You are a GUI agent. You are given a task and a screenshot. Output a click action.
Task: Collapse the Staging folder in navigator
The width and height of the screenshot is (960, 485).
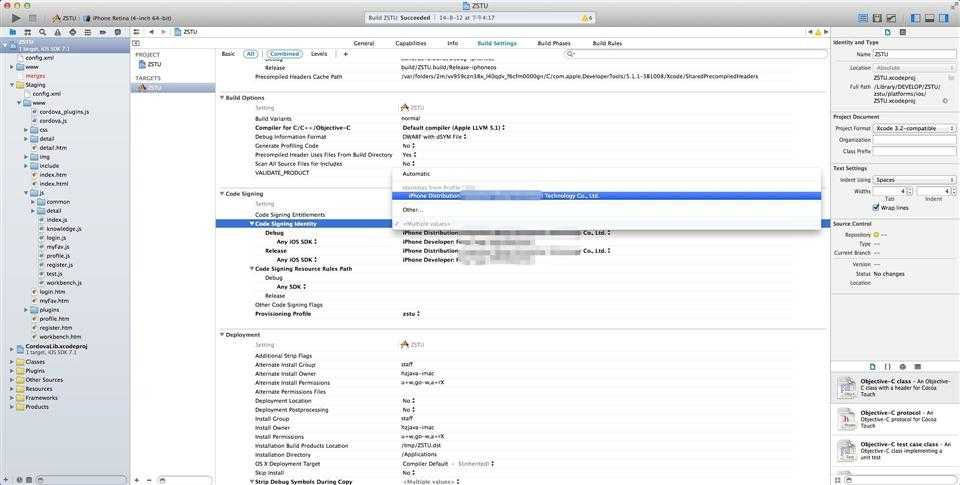[12, 85]
